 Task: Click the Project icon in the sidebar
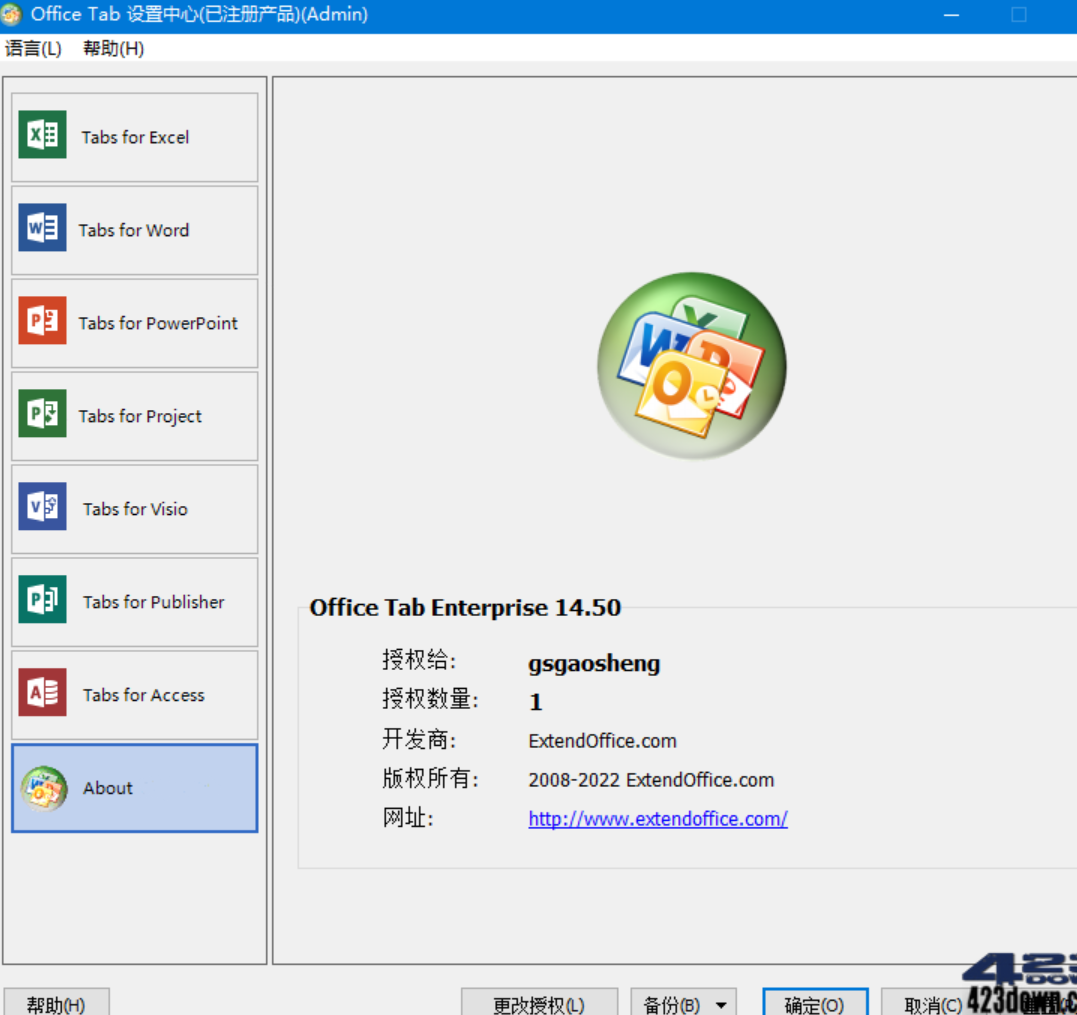(43, 413)
